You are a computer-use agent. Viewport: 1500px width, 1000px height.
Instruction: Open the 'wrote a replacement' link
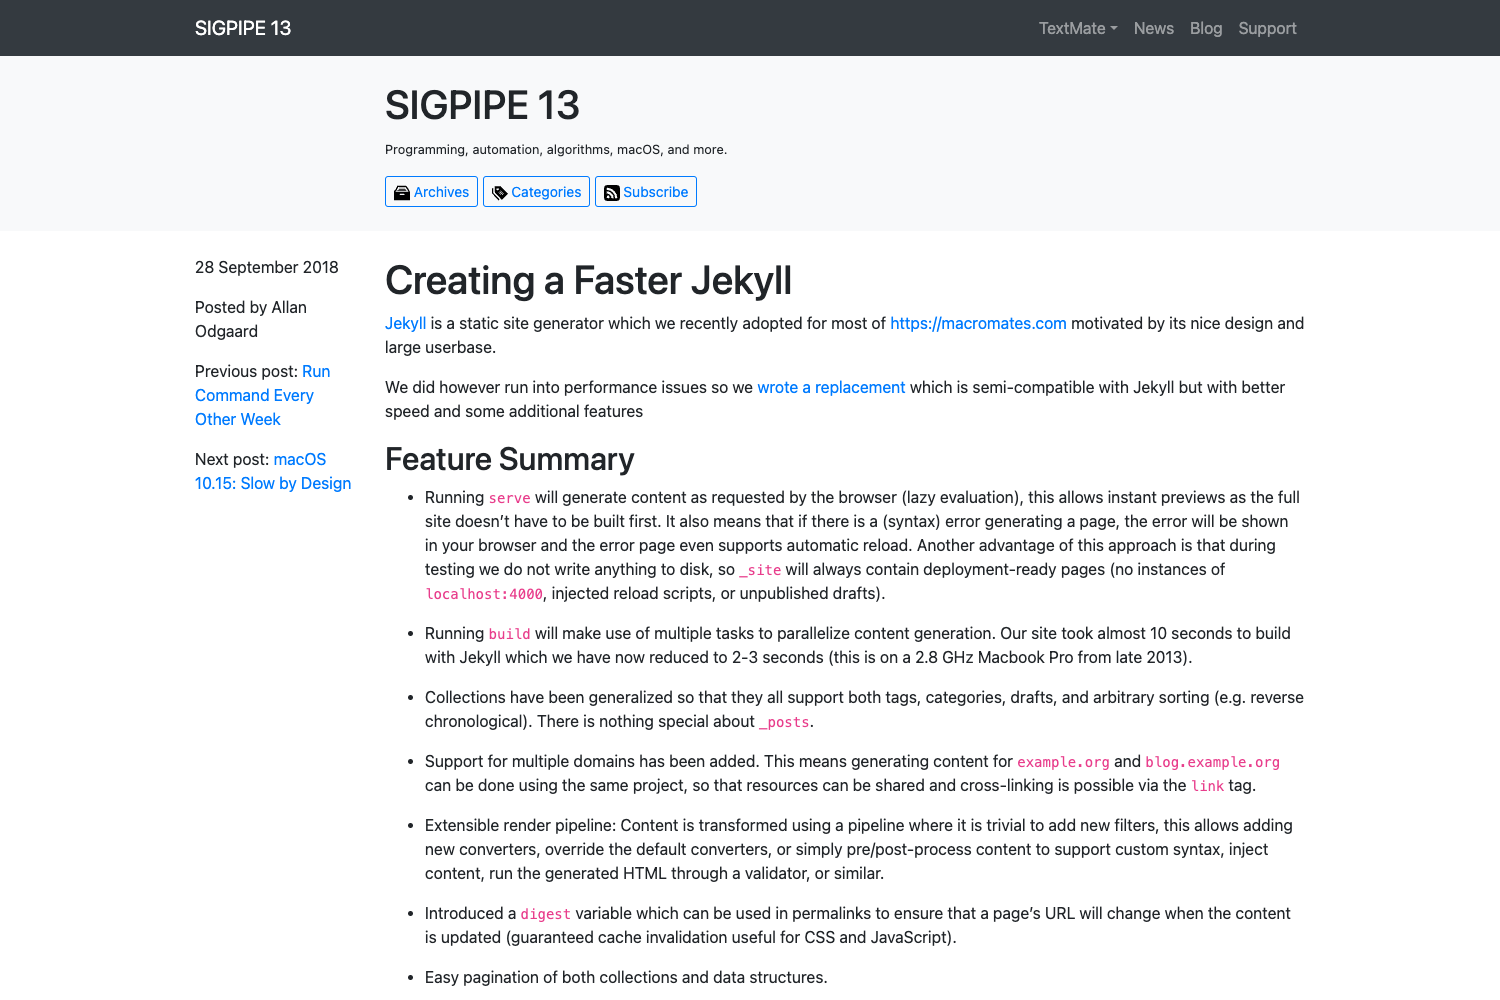click(x=830, y=387)
